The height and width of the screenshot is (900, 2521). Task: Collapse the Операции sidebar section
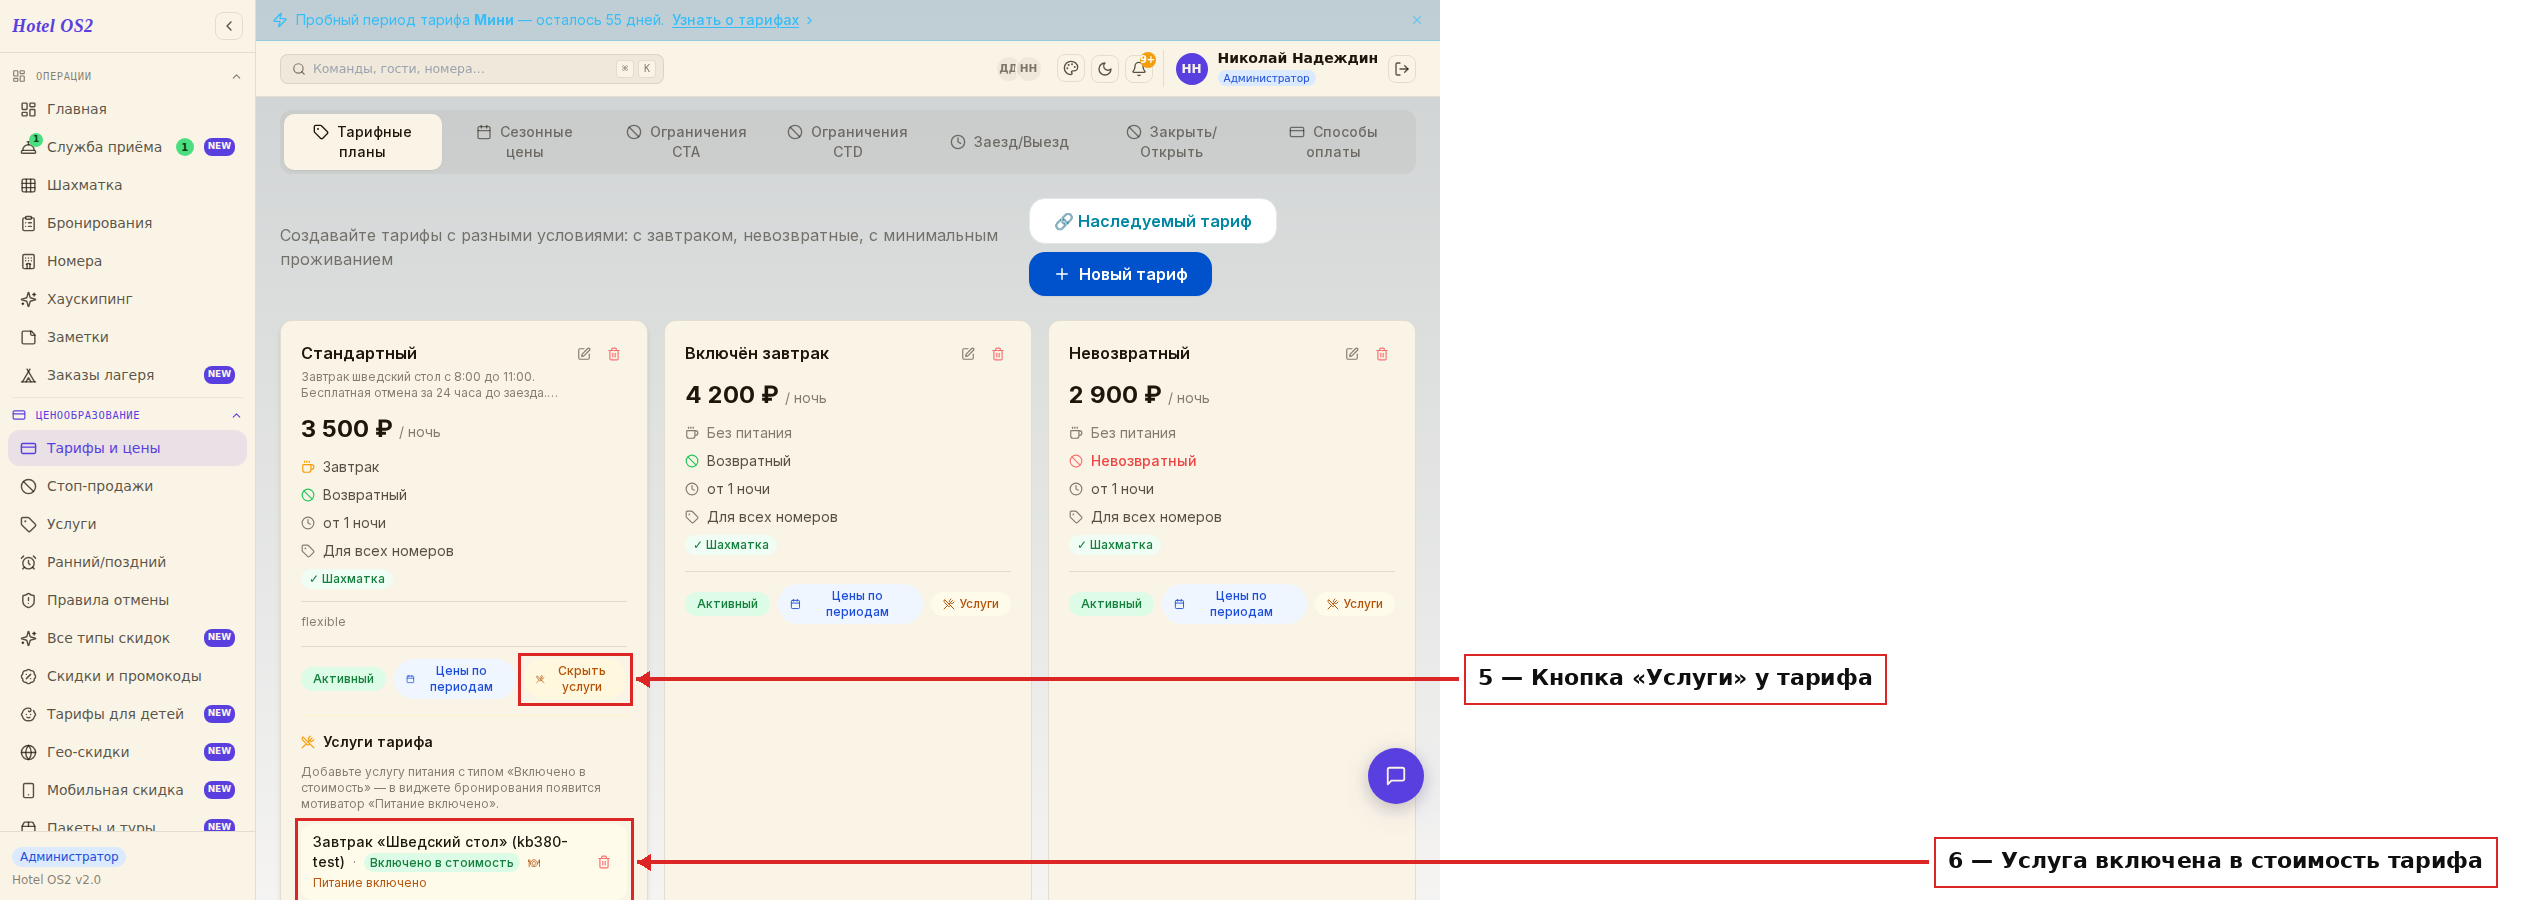[236, 77]
